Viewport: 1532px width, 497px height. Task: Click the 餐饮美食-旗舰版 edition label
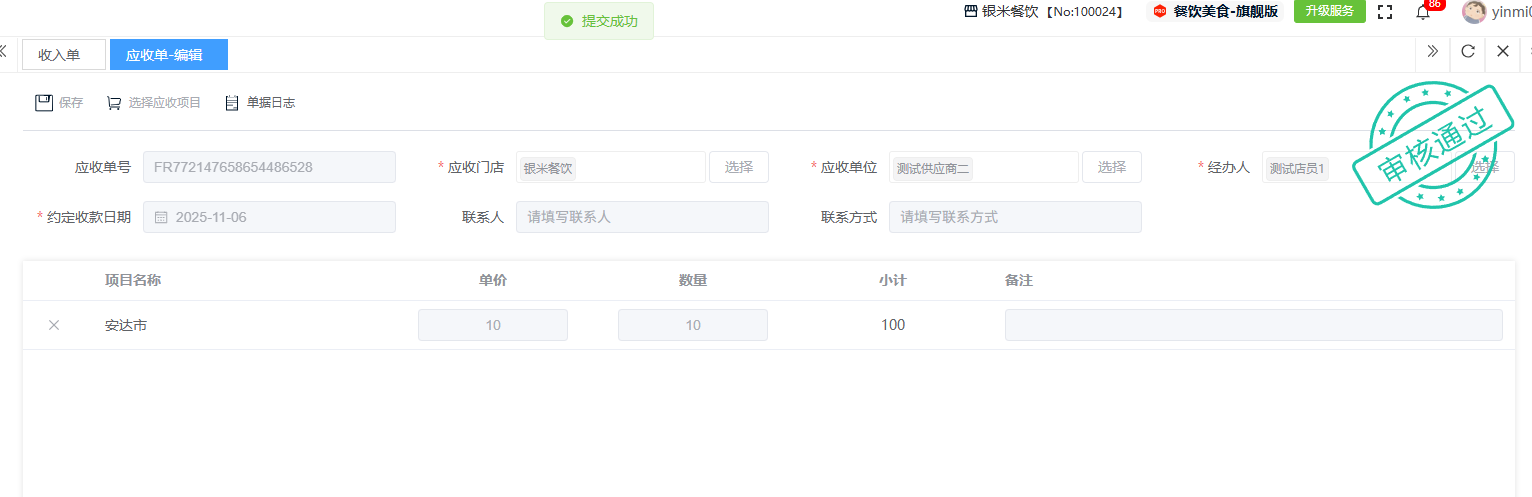coord(1224,12)
